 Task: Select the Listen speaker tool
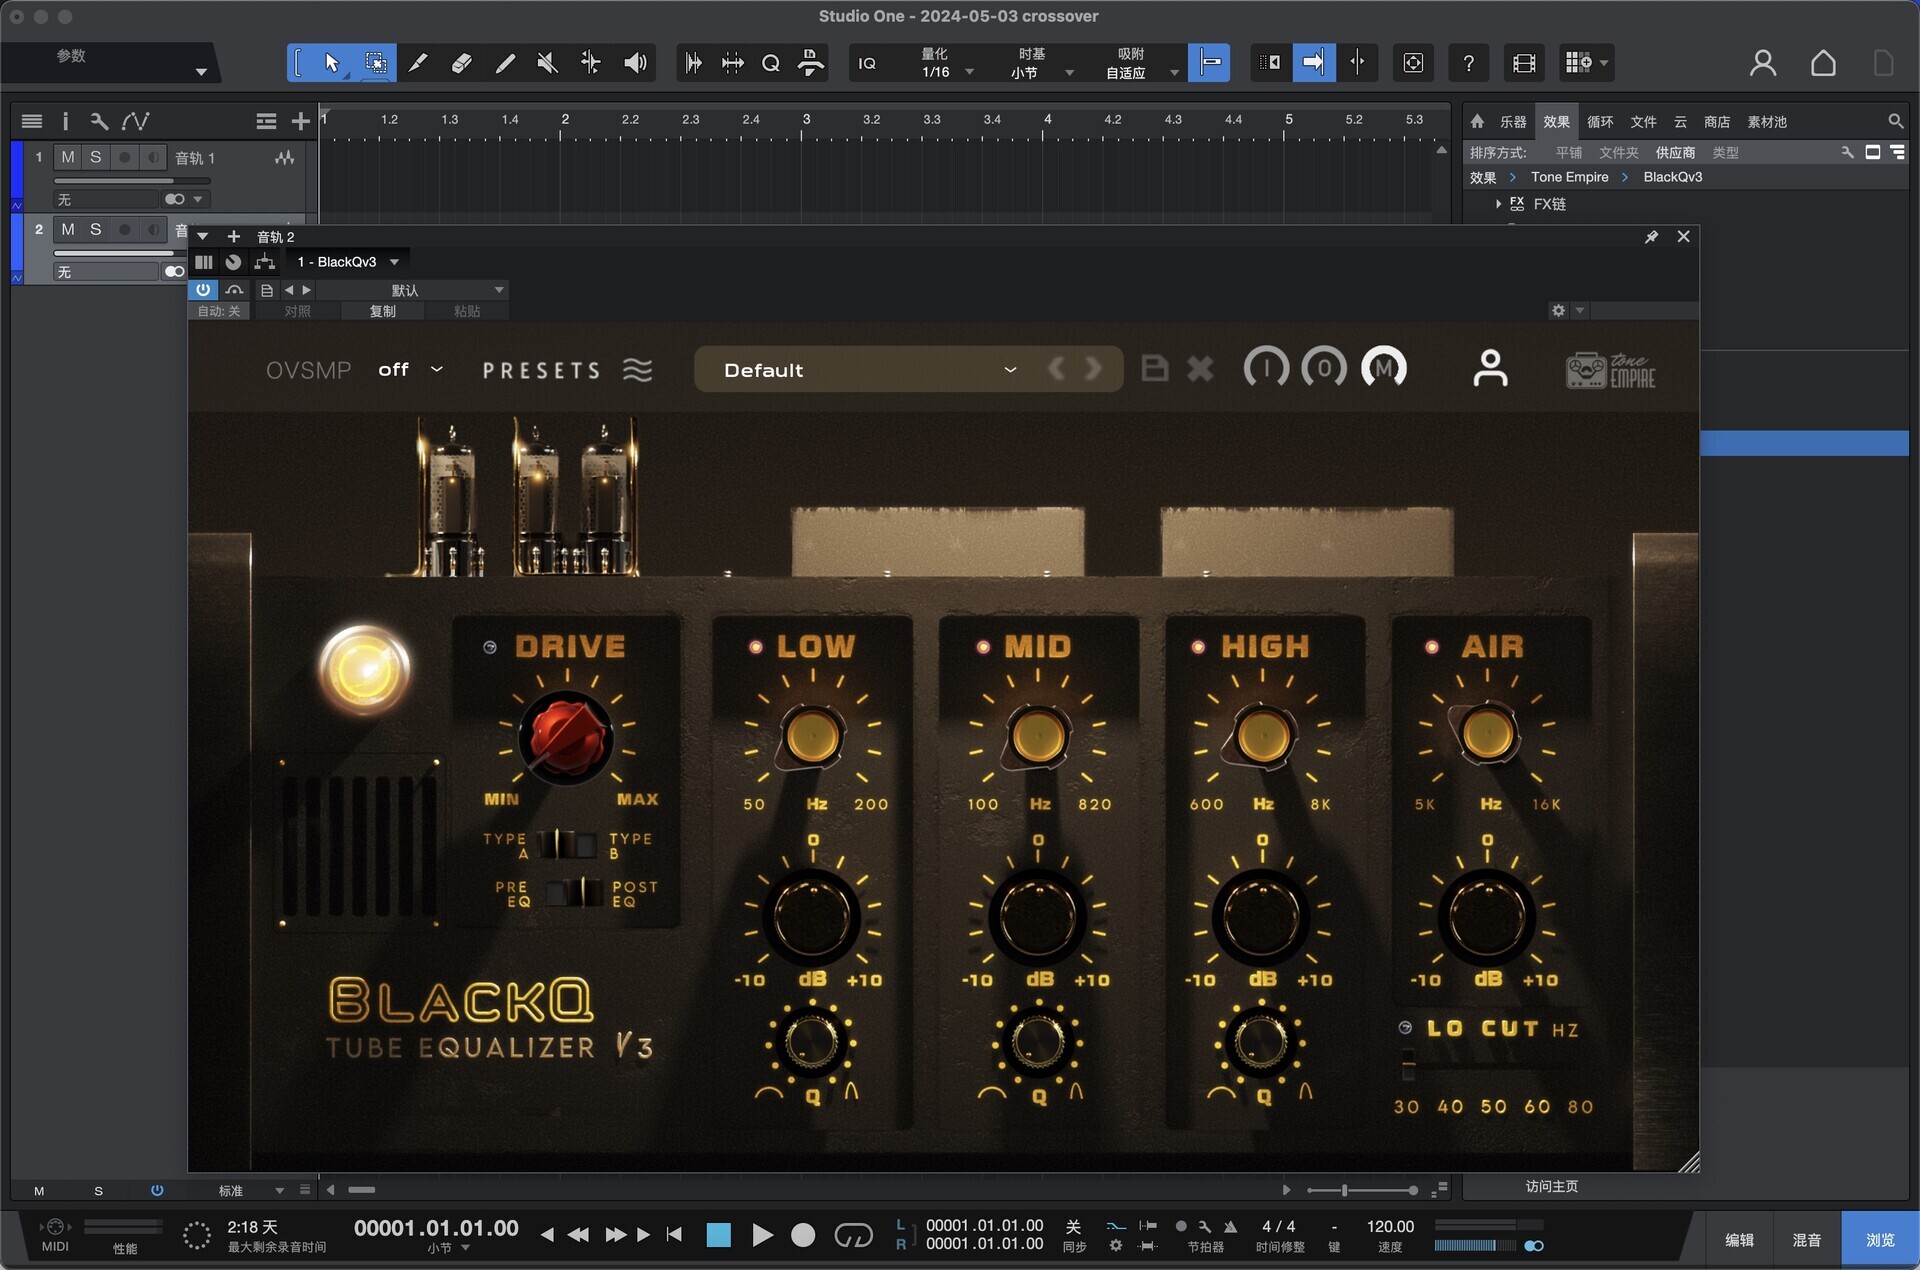(x=635, y=63)
